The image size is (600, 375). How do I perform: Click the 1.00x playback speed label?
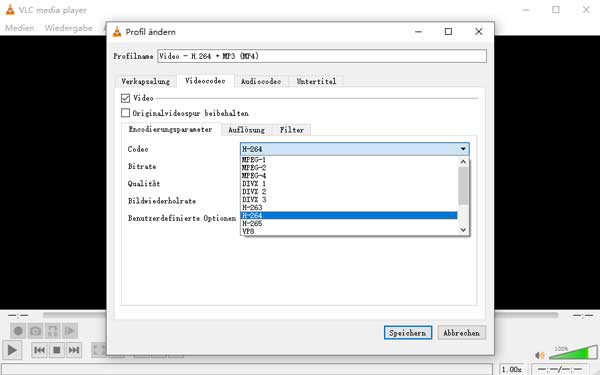(512, 369)
